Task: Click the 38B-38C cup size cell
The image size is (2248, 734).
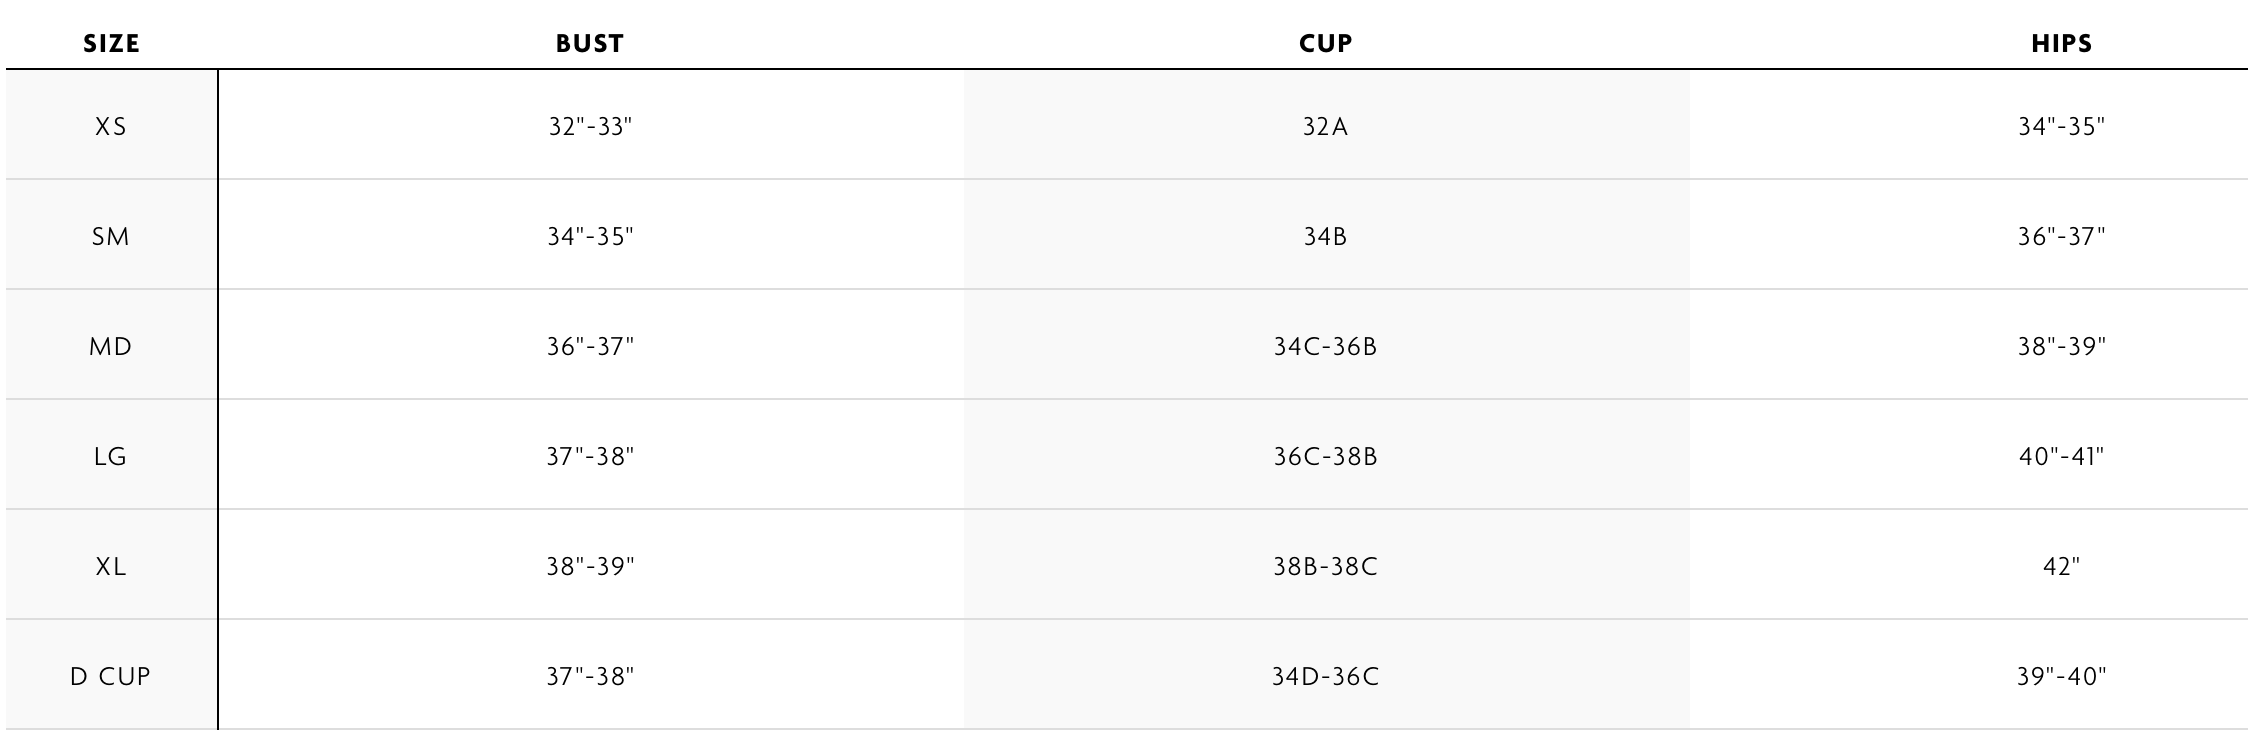Action: [x=1325, y=567]
